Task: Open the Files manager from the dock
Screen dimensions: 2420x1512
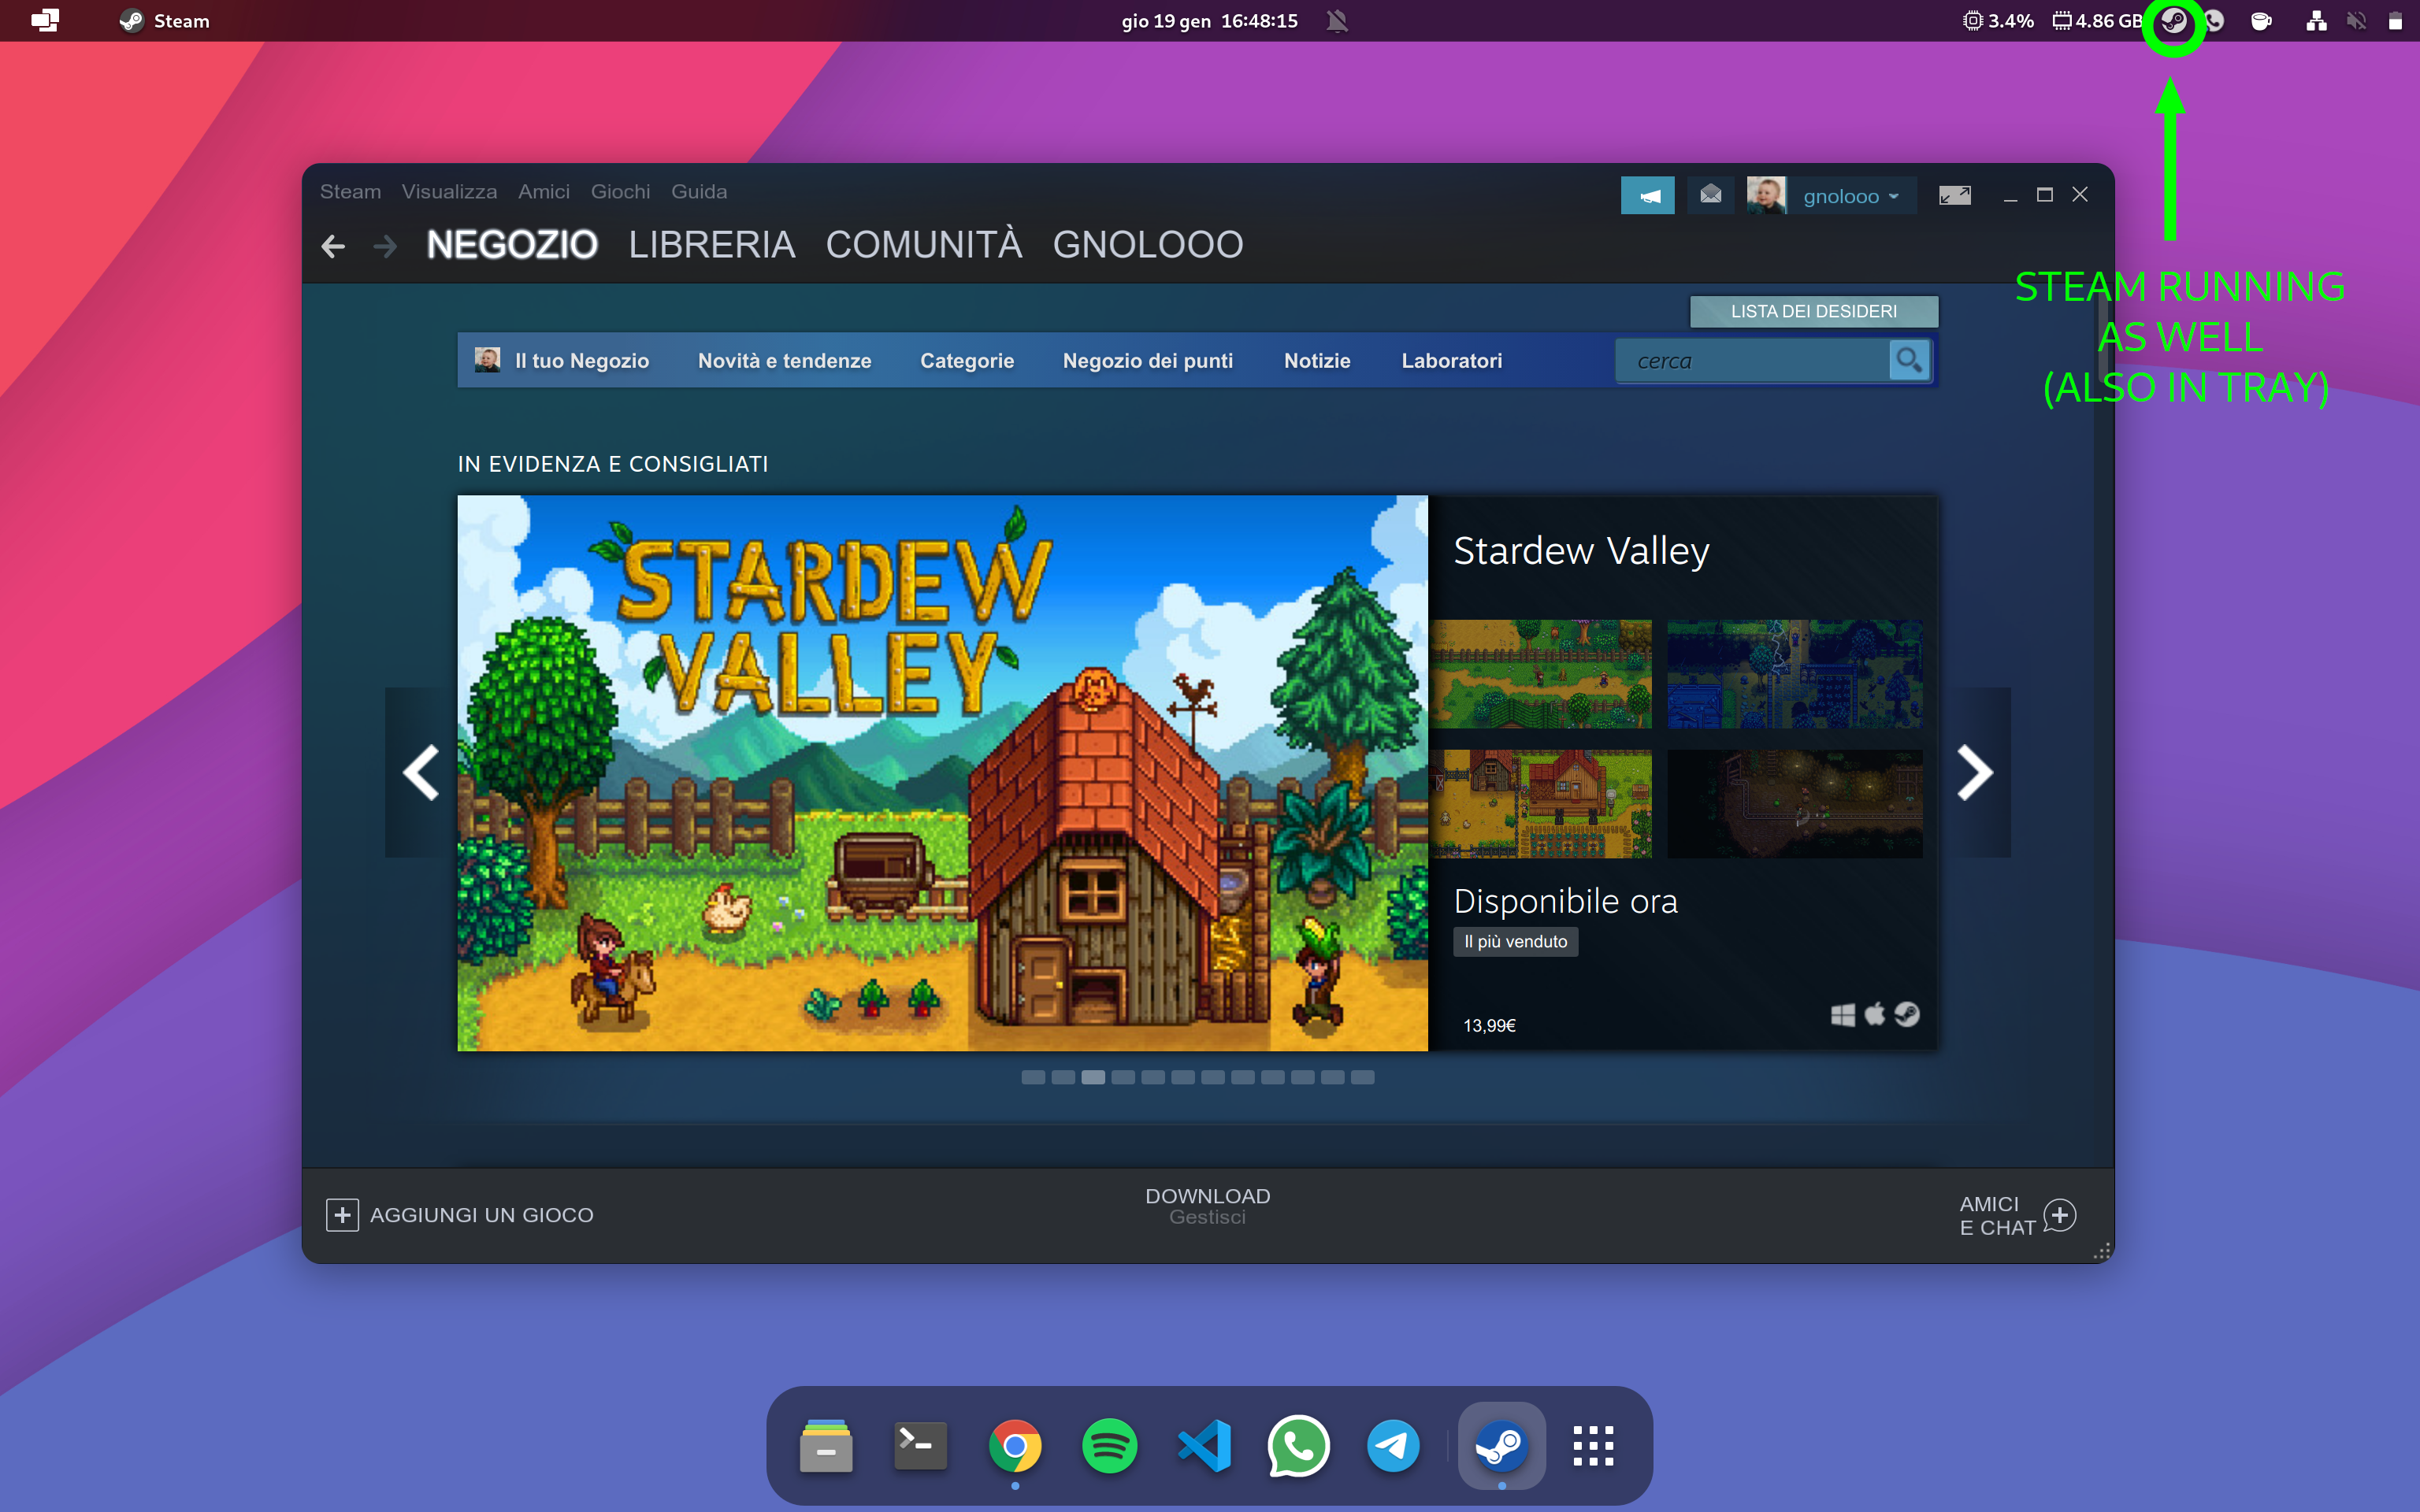Action: click(826, 1446)
